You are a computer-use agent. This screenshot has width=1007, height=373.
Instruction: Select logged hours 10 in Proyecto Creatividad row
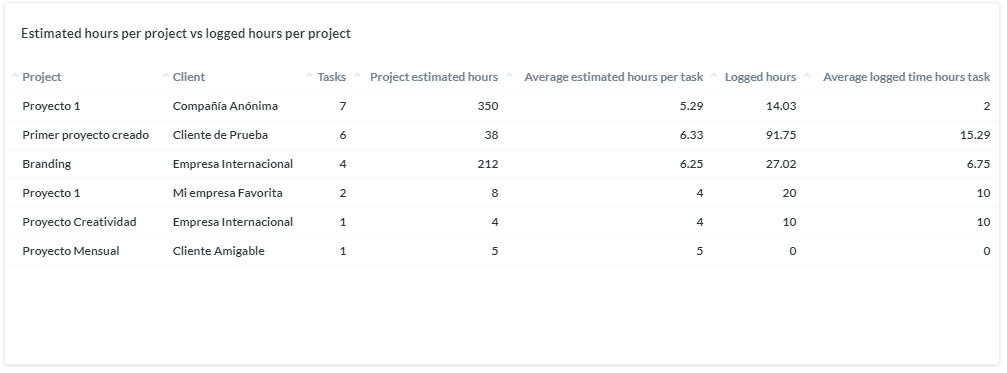[789, 221]
